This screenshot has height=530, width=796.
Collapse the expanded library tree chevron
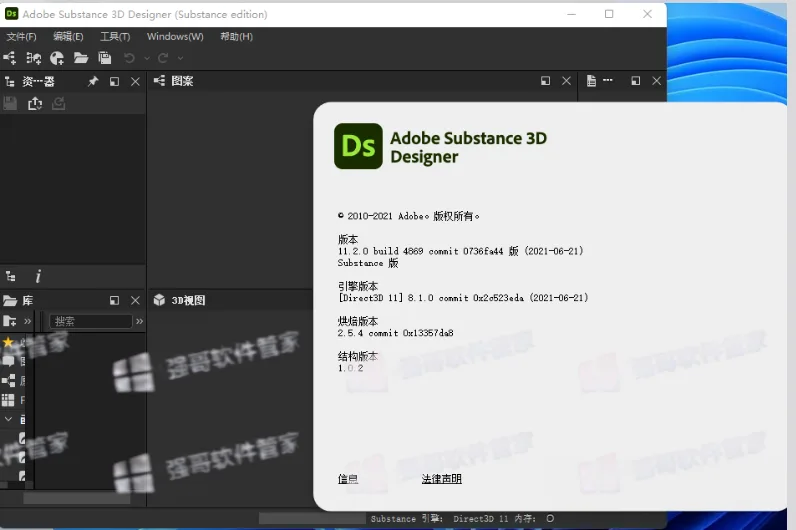click(8, 419)
